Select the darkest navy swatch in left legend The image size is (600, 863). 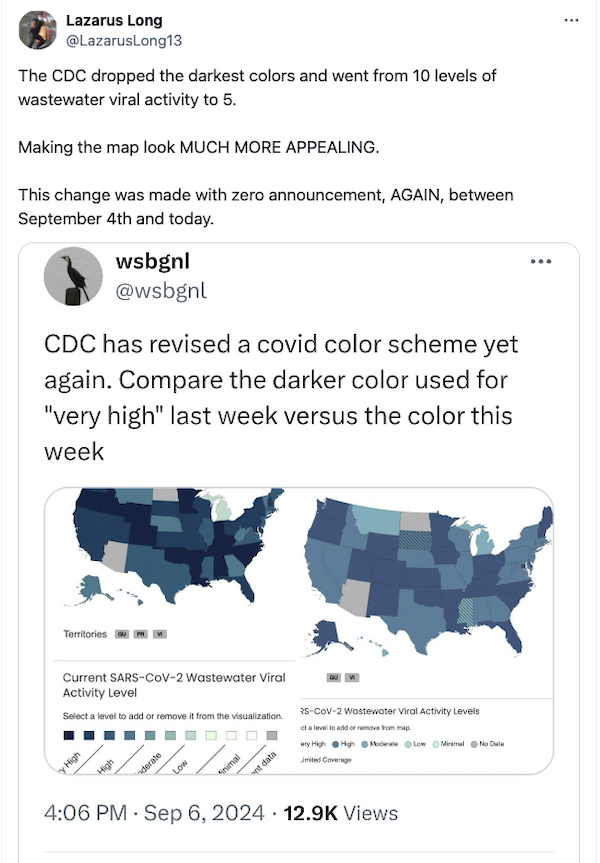click(68, 736)
